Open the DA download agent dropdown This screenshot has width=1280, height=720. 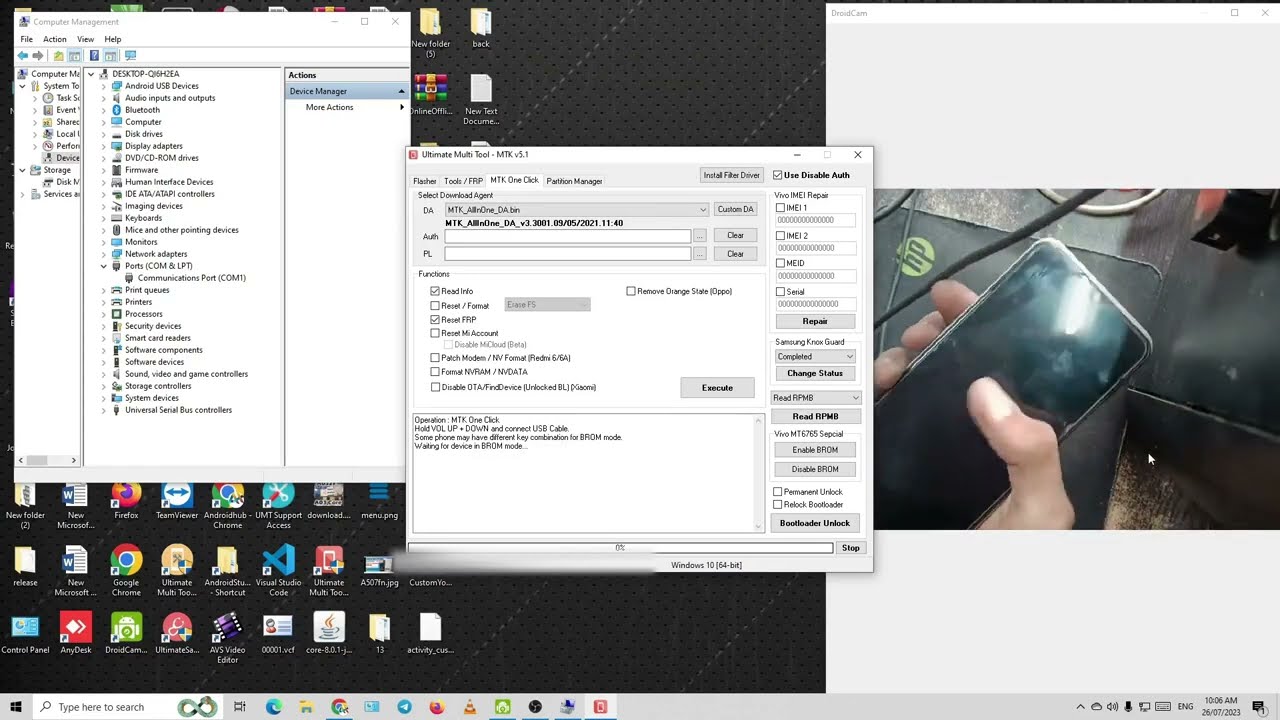point(703,209)
